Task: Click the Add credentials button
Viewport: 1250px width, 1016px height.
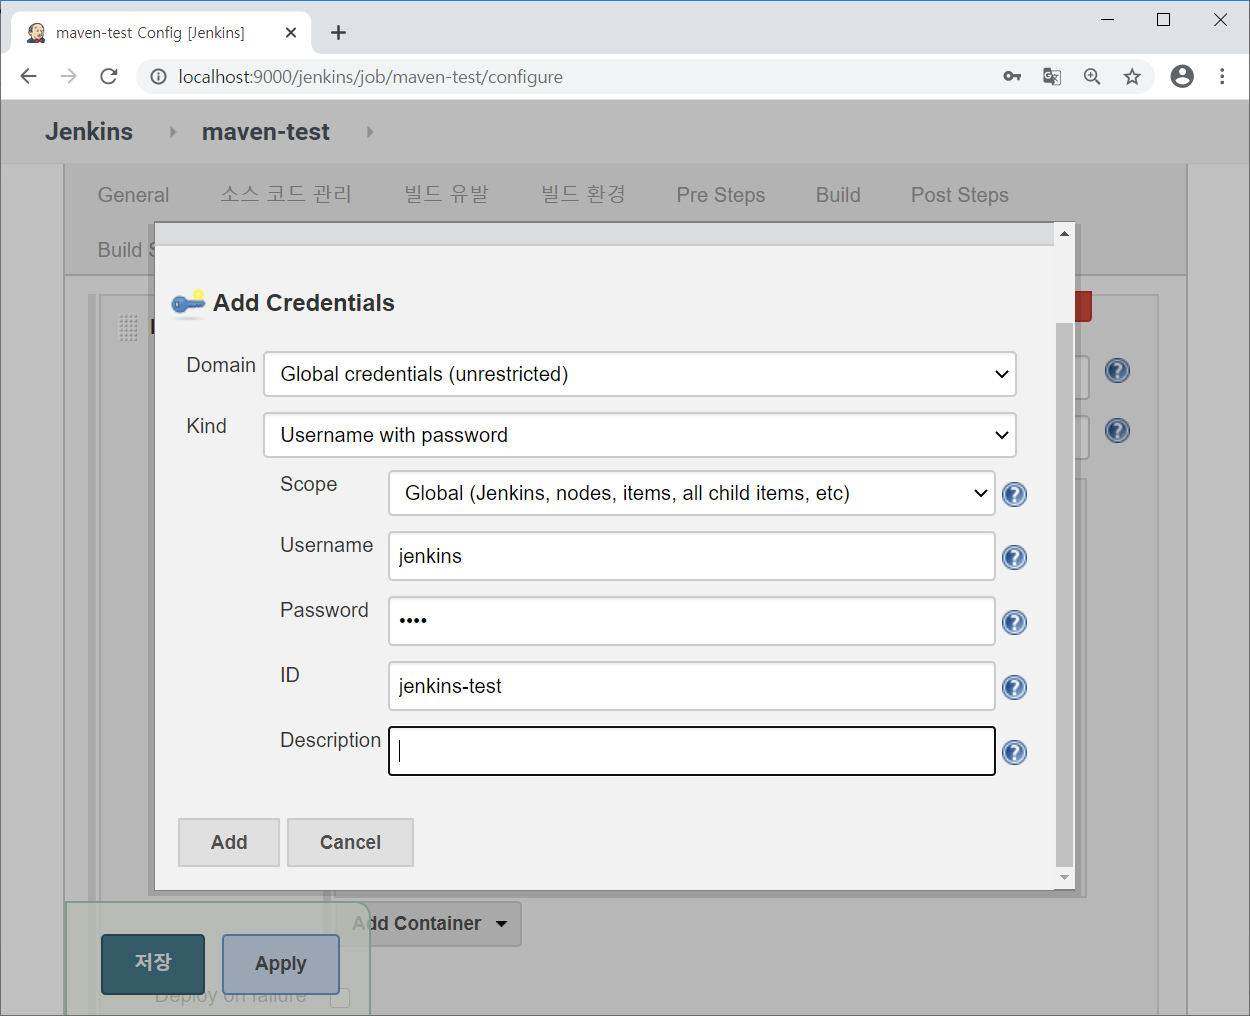Action: [229, 842]
